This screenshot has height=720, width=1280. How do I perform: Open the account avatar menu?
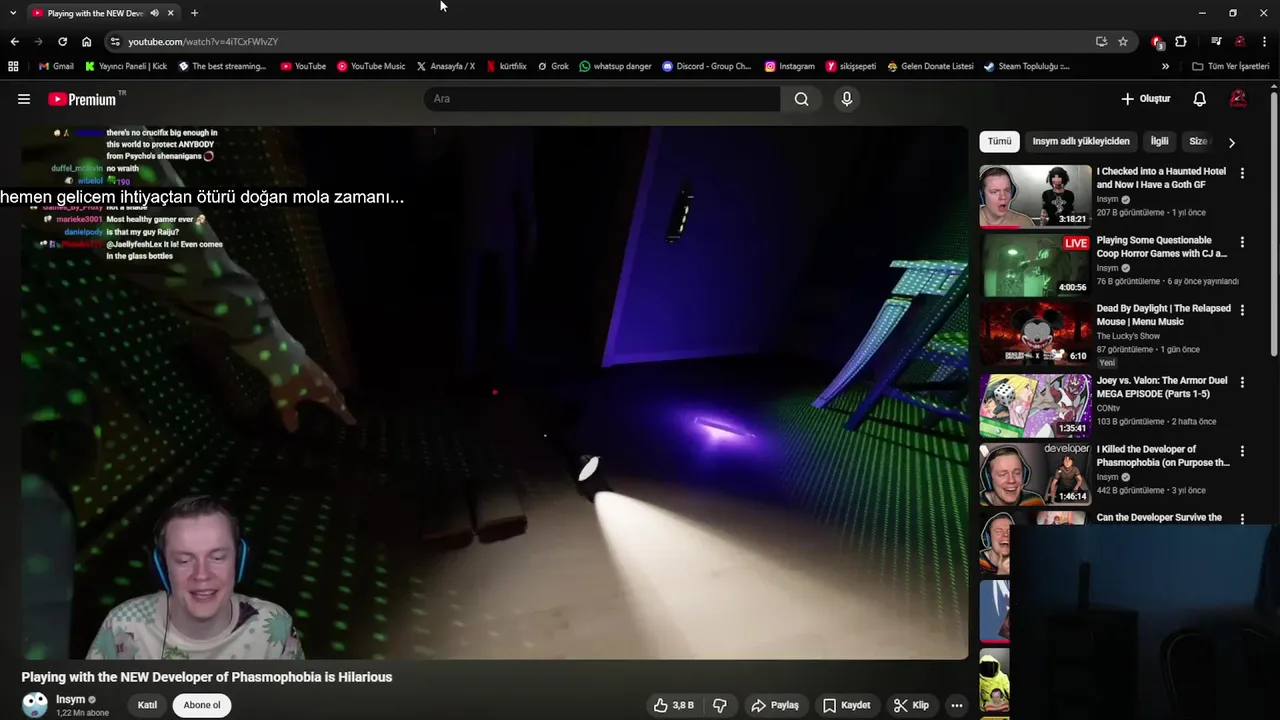[x=1238, y=99]
